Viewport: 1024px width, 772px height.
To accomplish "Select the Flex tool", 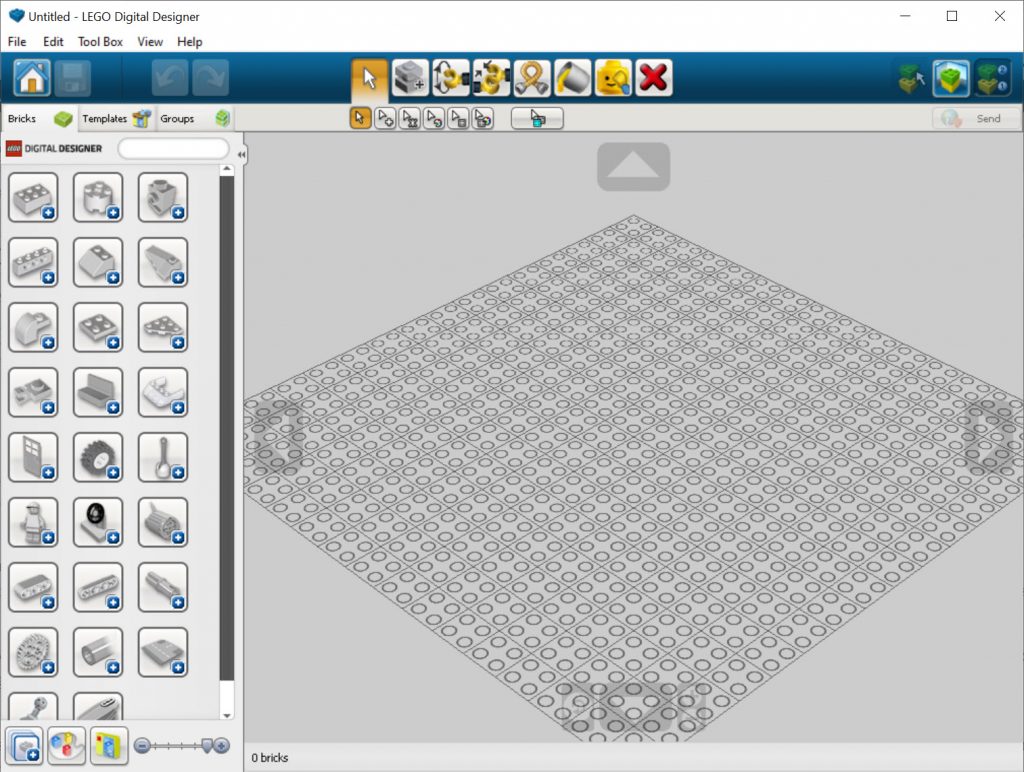I will coord(532,78).
